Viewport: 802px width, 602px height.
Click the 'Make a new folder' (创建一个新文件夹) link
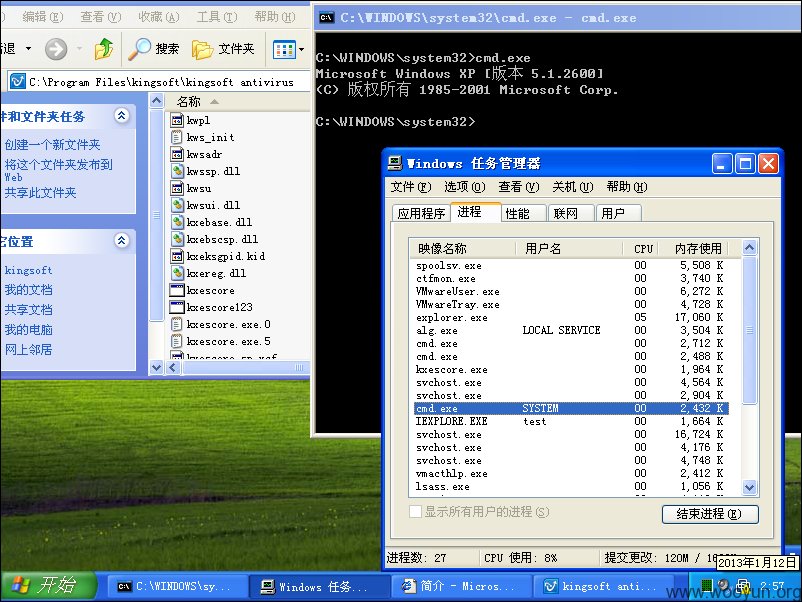click(x=52, y=145)
